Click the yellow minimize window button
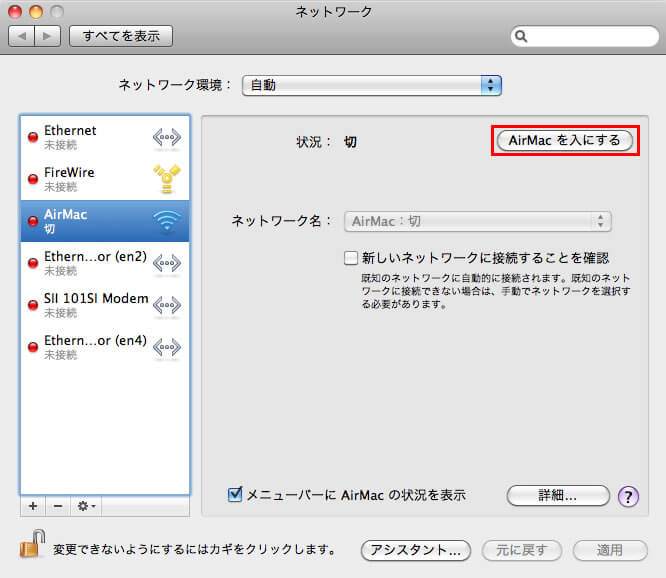Image resolution: width=666 pixels, height=578 pixels. 36,11
